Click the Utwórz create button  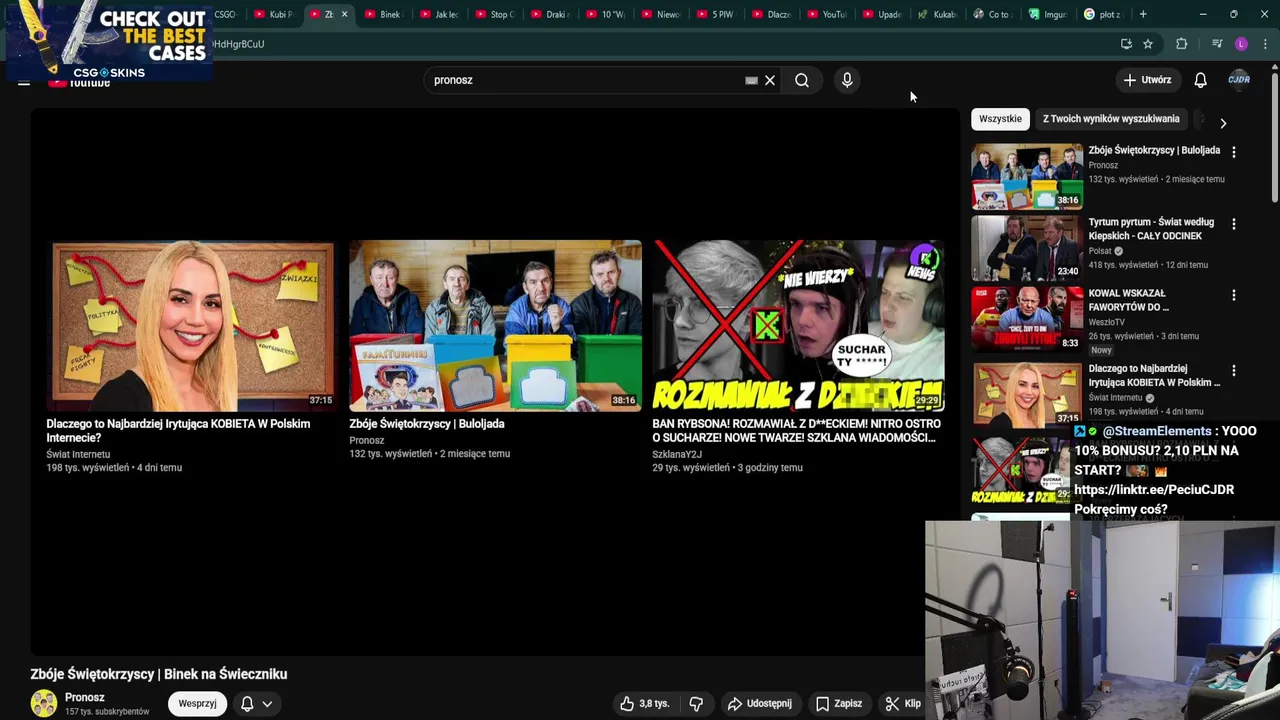(x=1147, y=80)
